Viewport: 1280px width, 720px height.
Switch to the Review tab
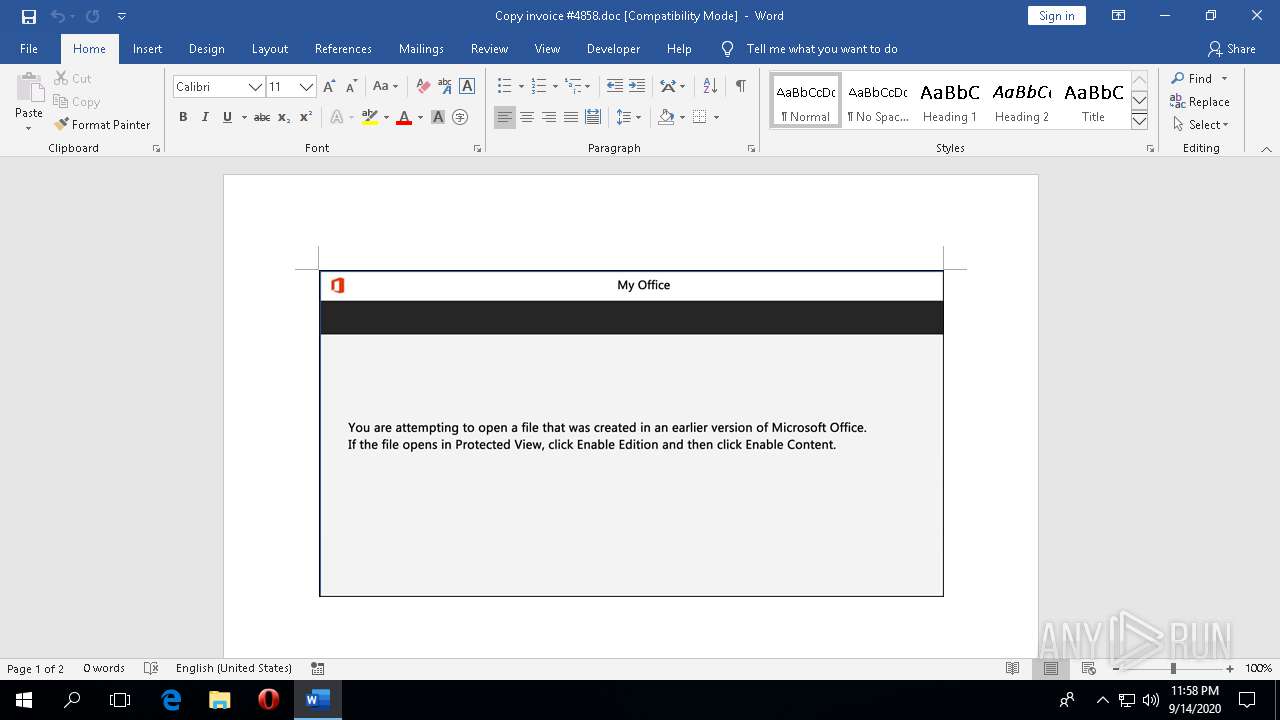[489, 49]
